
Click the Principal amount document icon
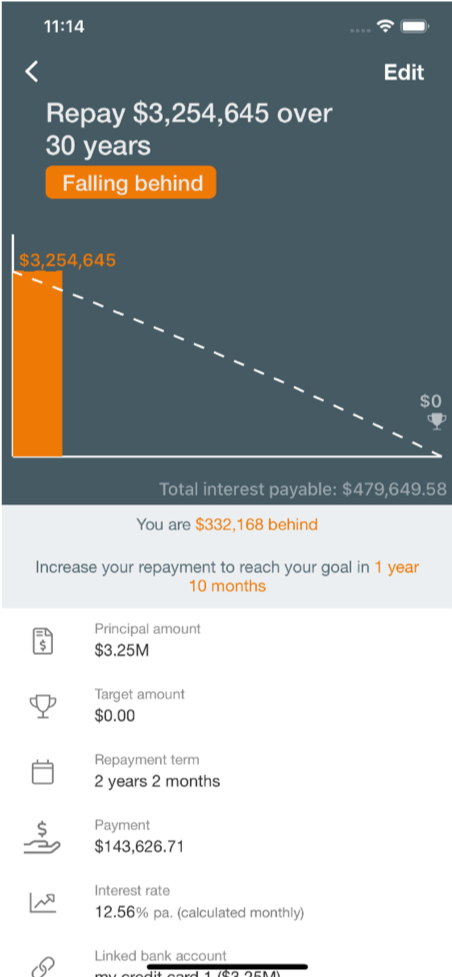[42, 641]
